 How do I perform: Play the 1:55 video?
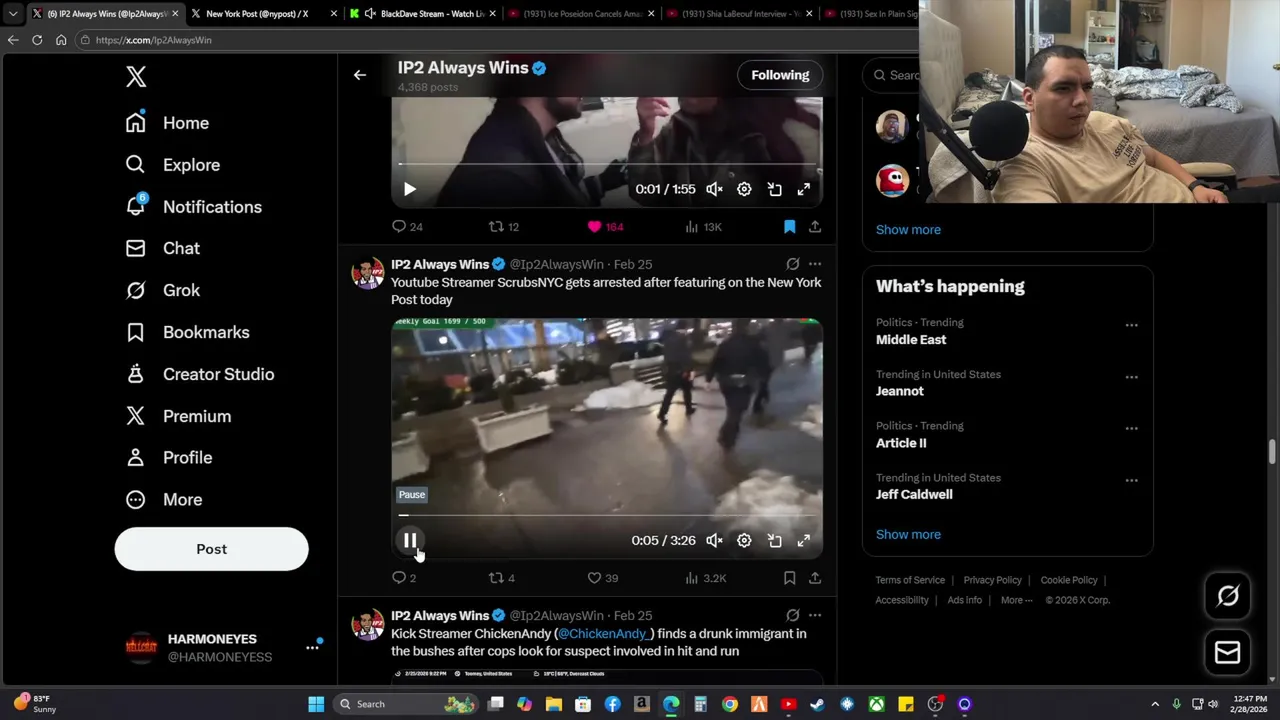pos(410,189)
